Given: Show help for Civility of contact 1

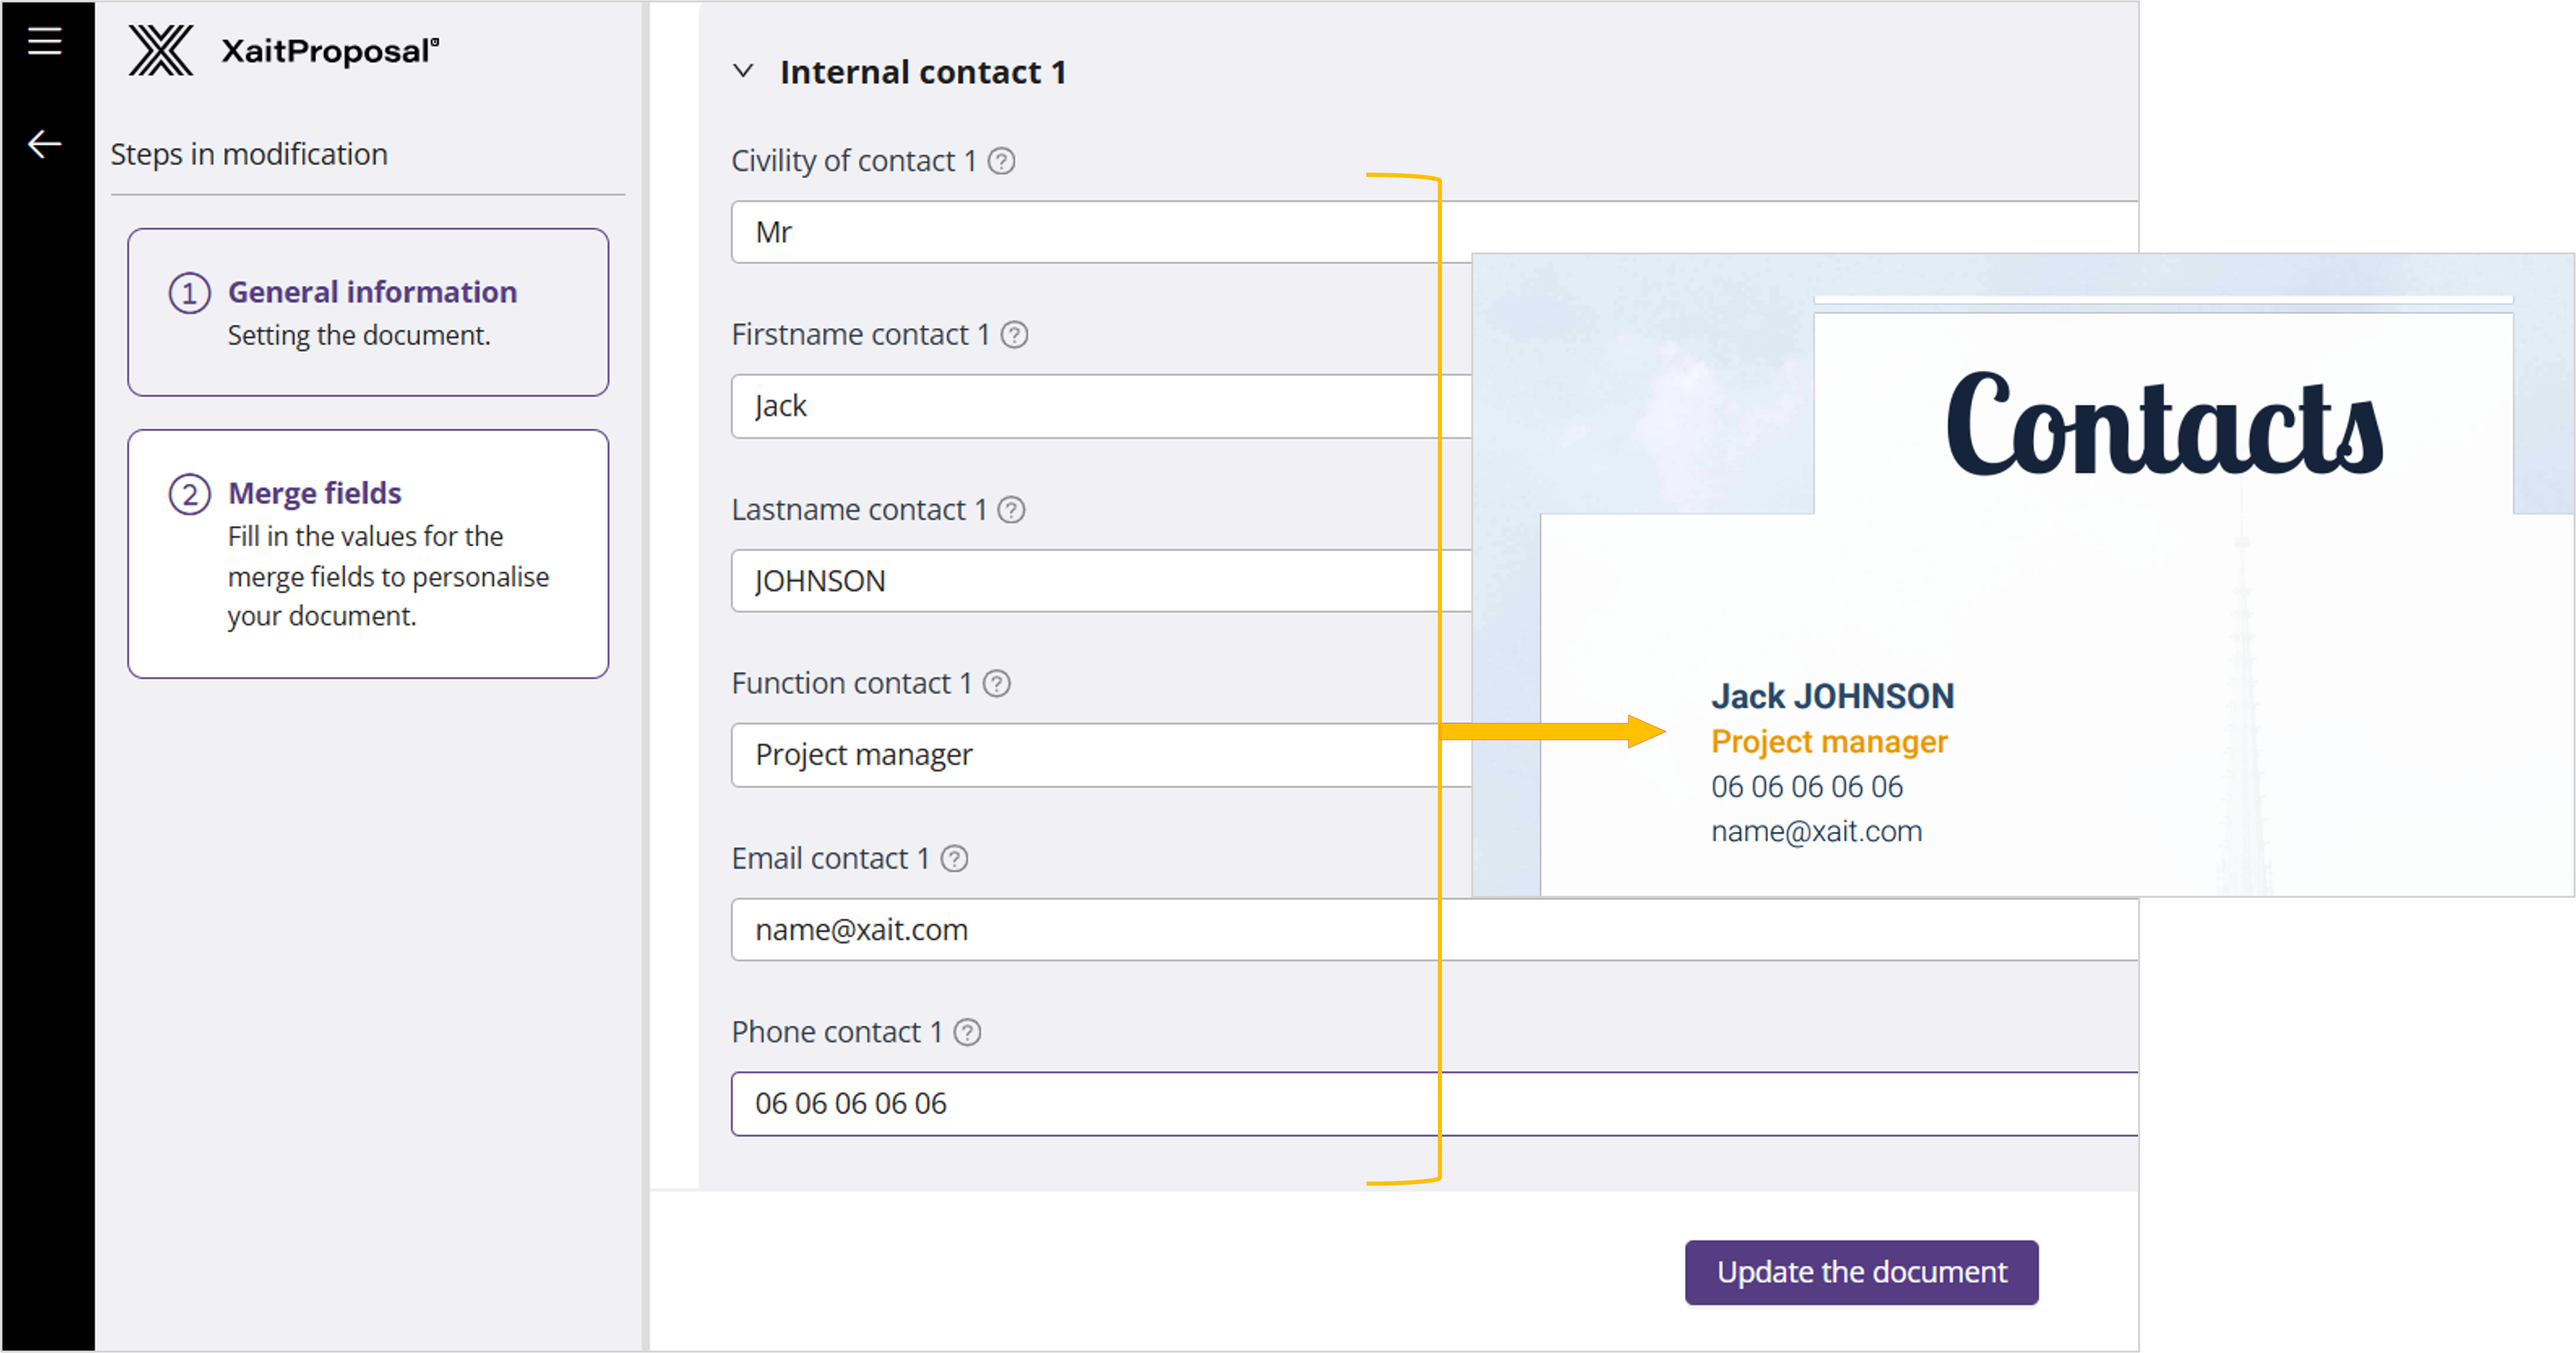Looking at the screenshot, I should click(x=1001, y=161).
